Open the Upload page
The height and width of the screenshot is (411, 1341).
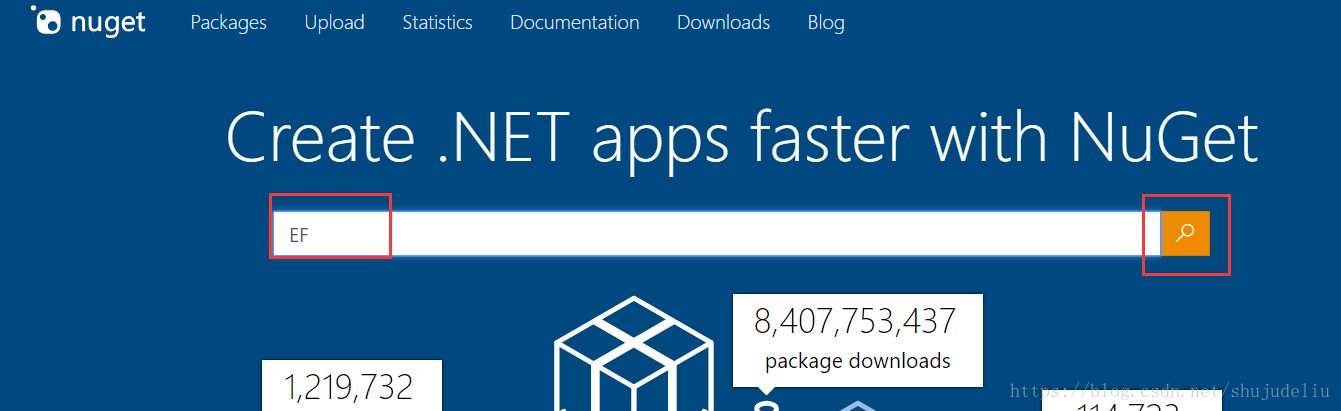334,22
